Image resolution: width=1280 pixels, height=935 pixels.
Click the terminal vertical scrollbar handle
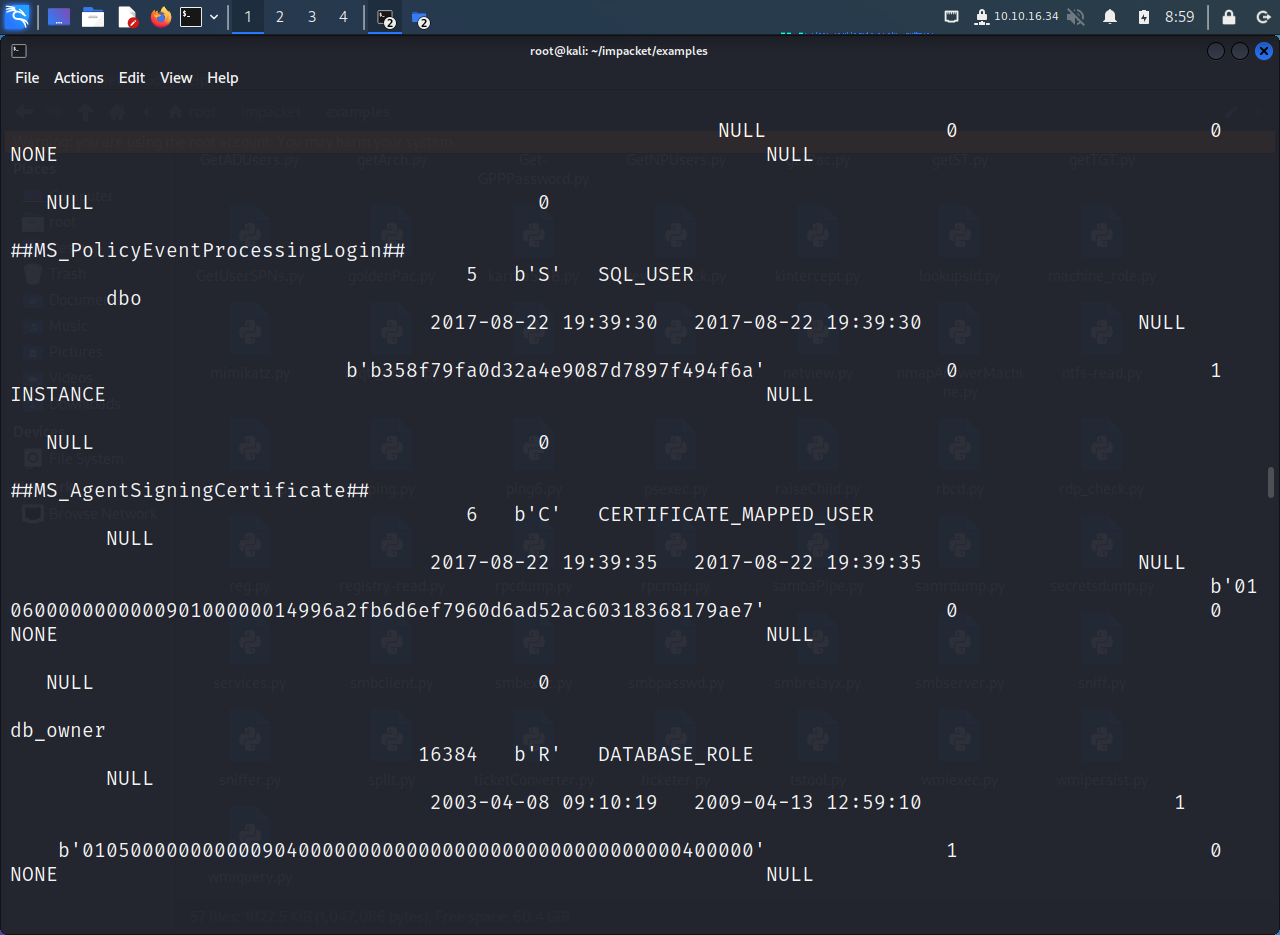coord(1272,481)
